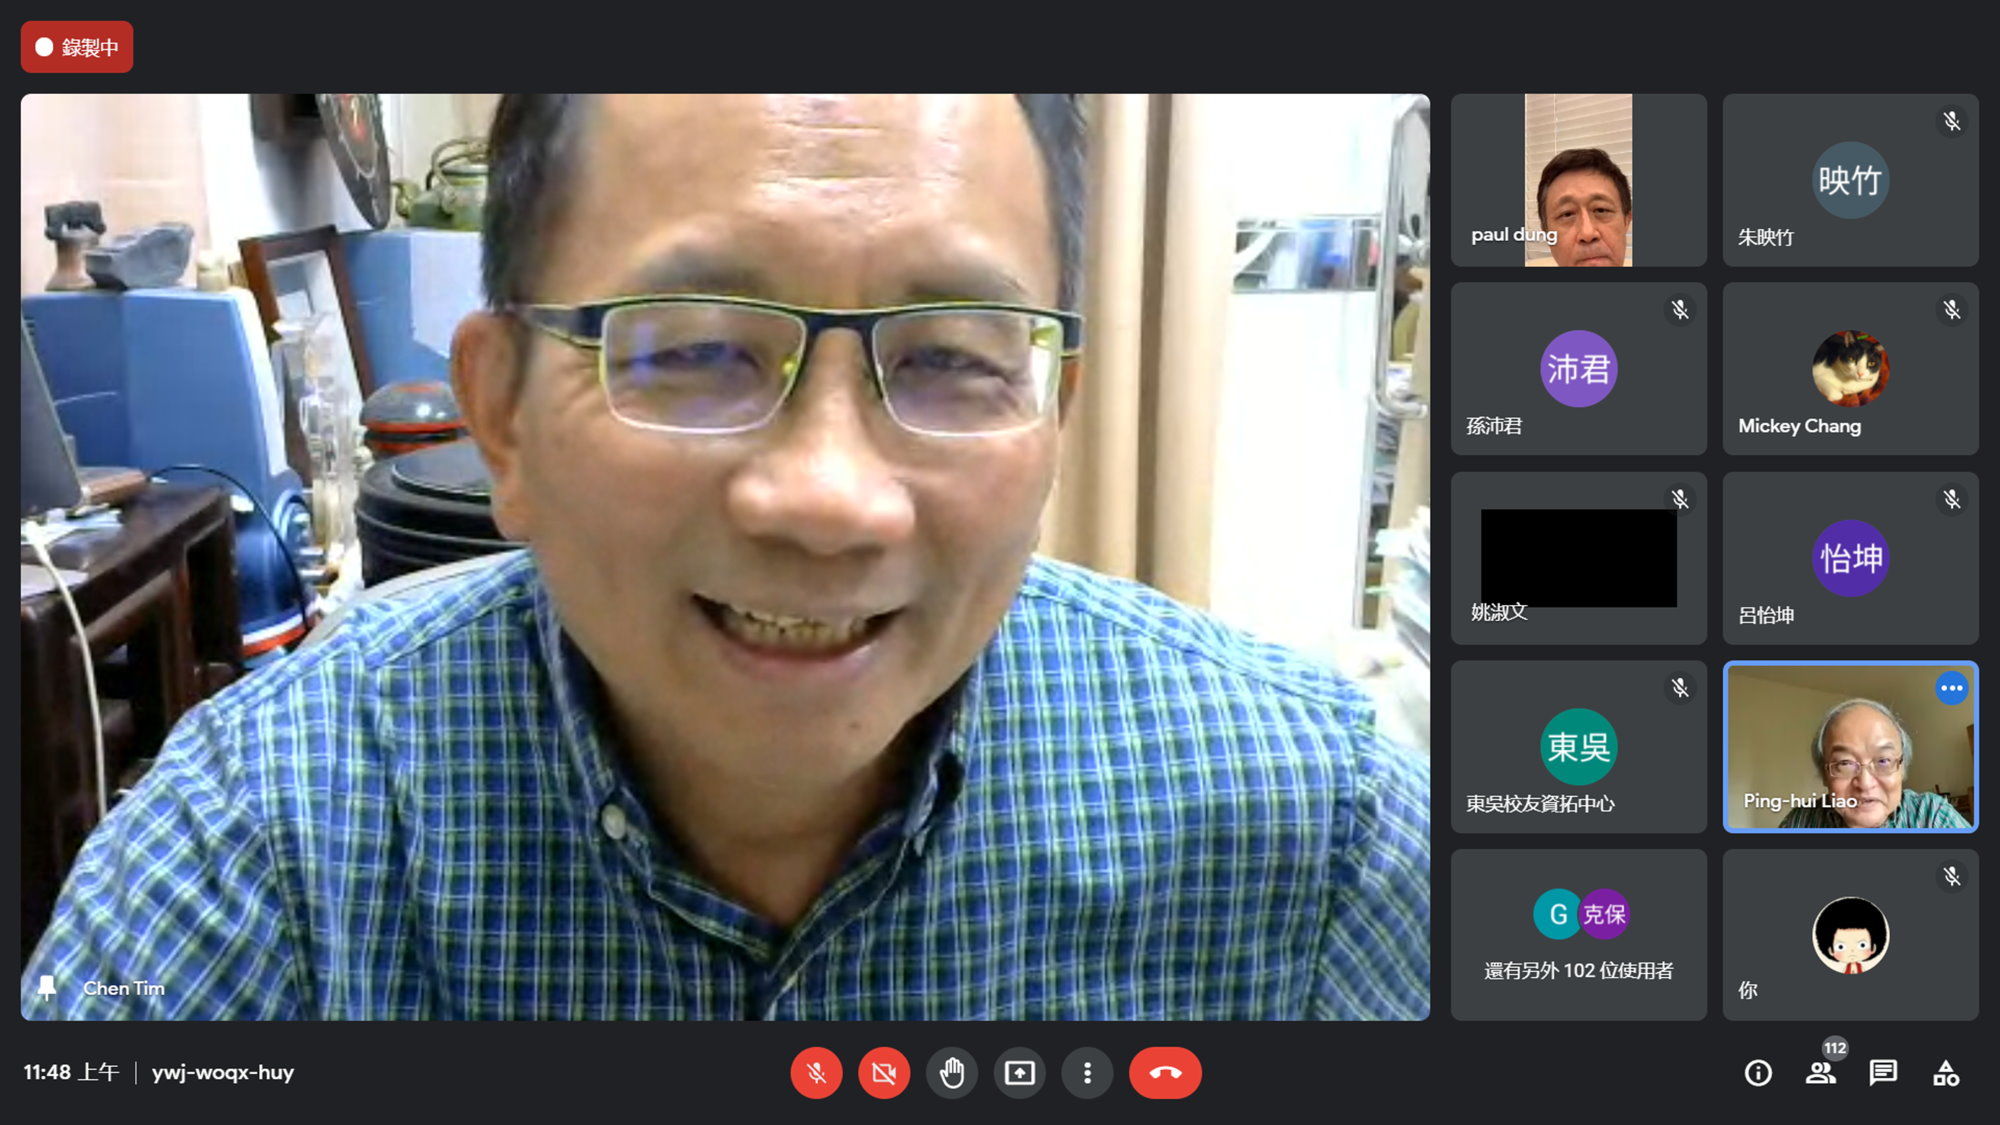Raise hand in the meeting
2000x1125 pixels.
951,1073
